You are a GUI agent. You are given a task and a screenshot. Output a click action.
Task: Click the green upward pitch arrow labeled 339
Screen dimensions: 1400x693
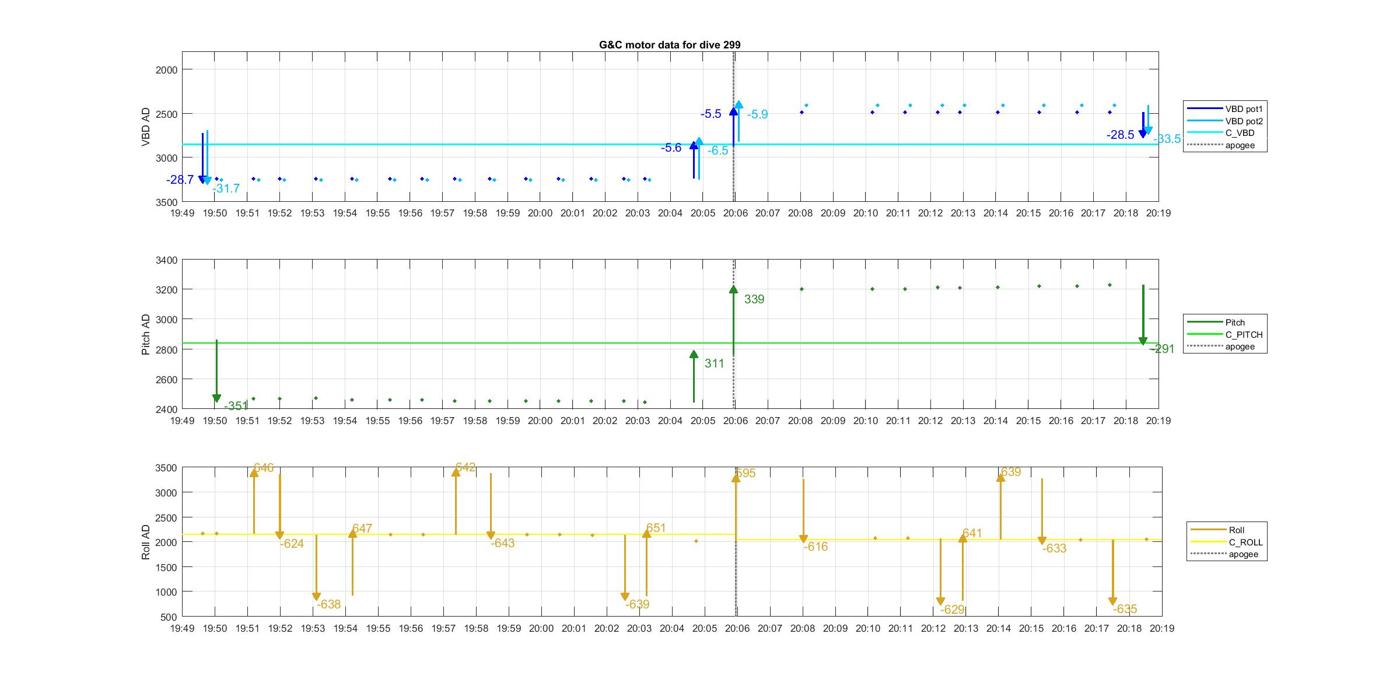coord(733,320)
